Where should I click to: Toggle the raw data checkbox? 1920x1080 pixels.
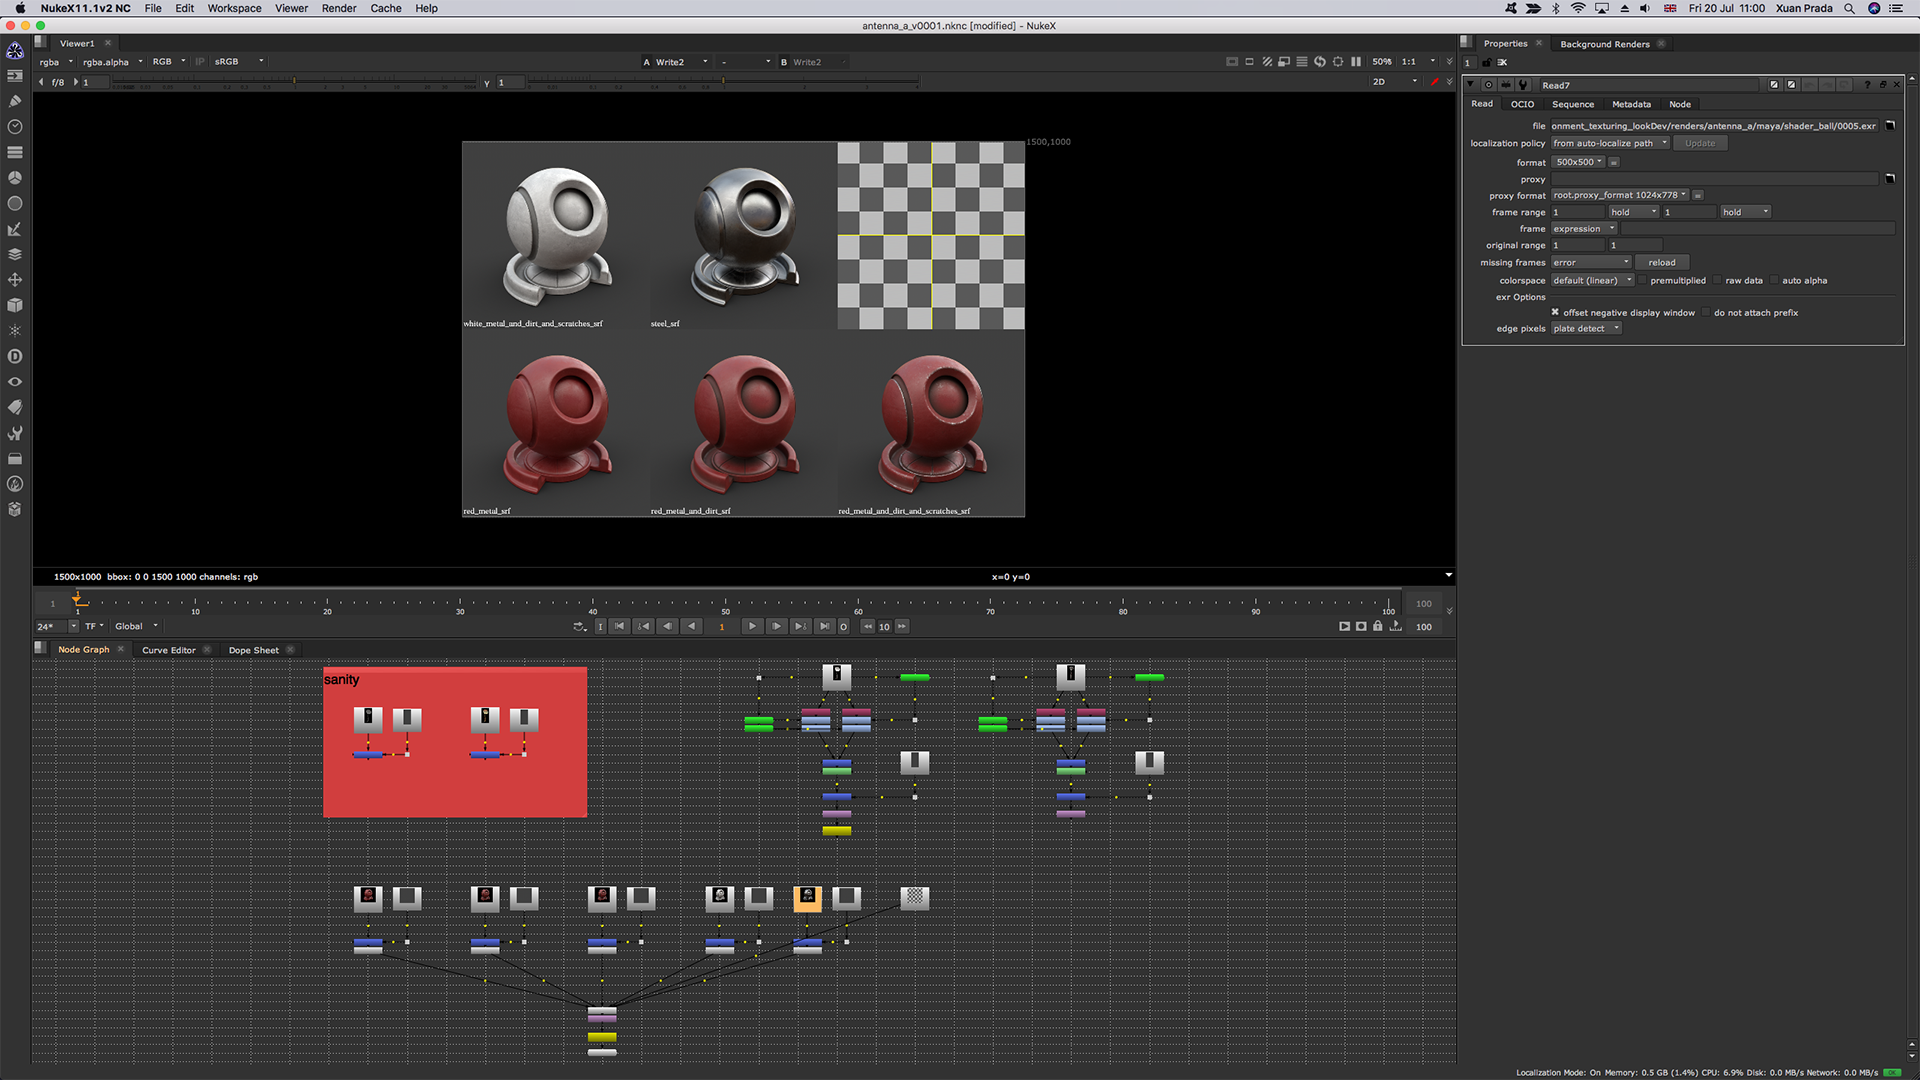1717,281
